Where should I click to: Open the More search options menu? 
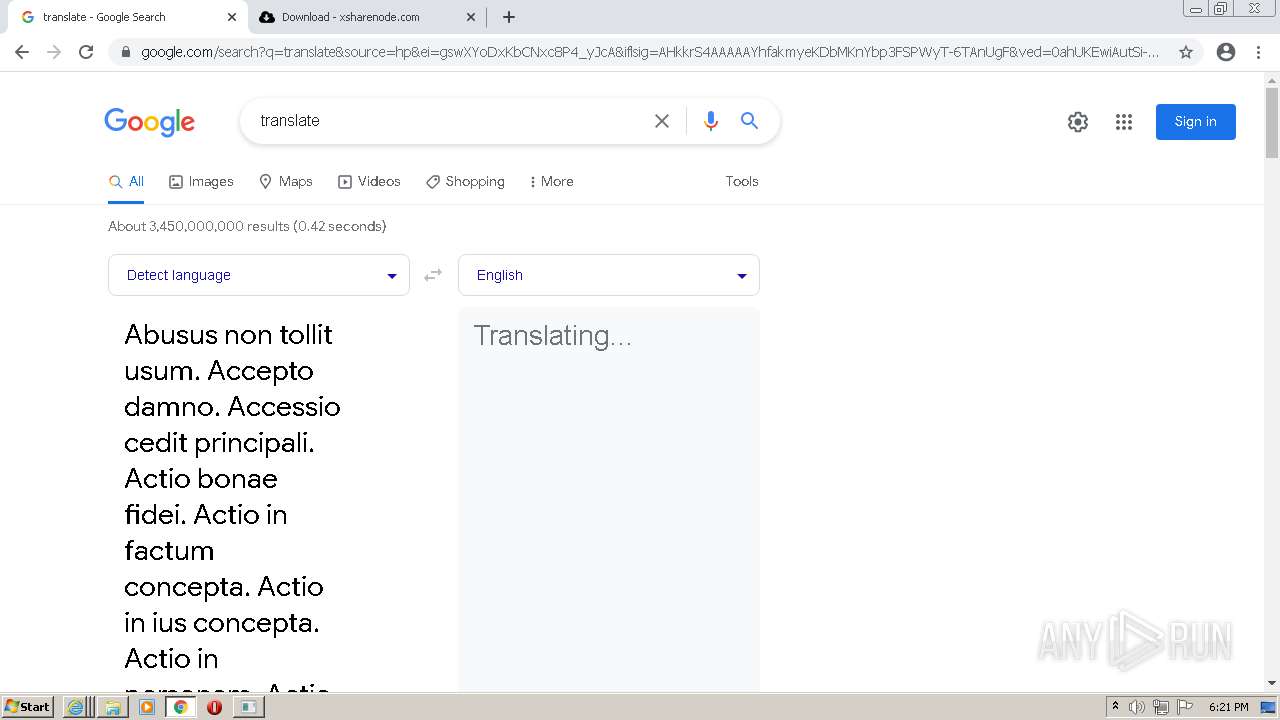coord(551,182)
